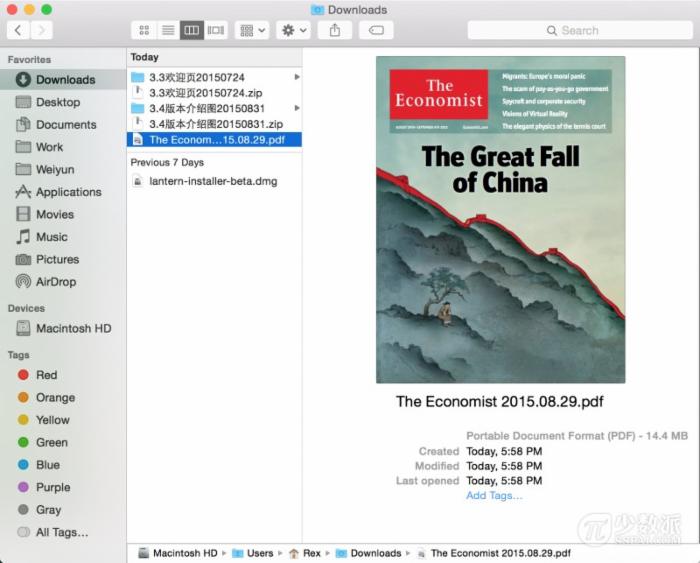Image resolution: width=700 pixels, height=563 pixels.
Task: Switch to list view
Action: [168, 30]
